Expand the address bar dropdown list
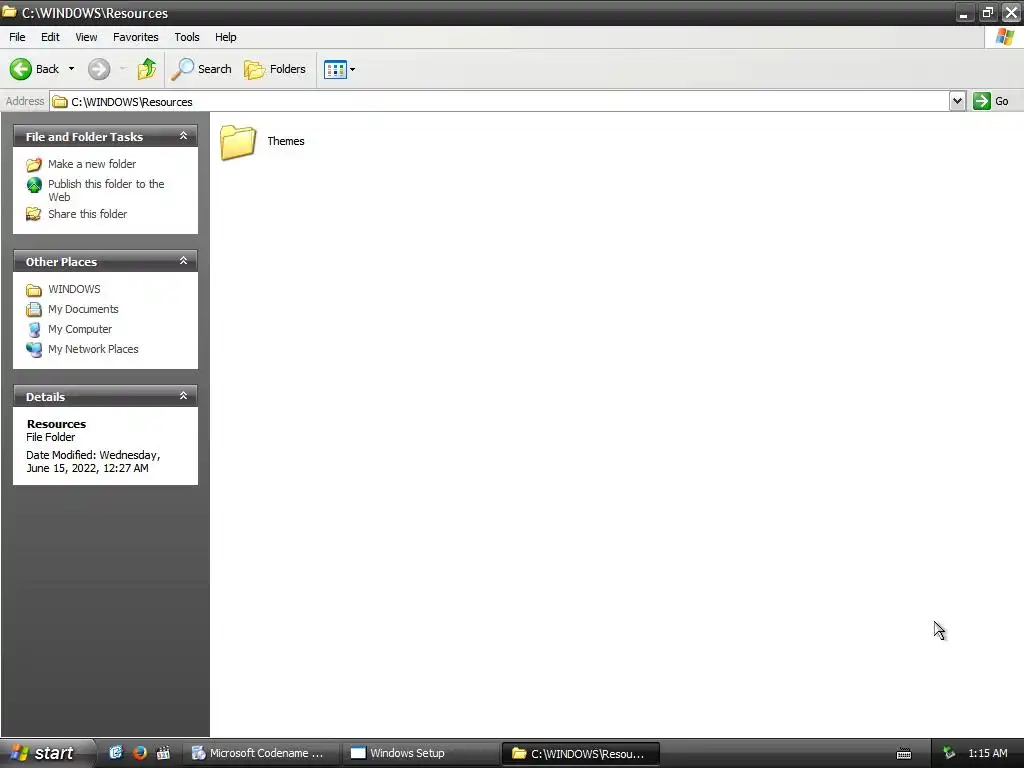Screen dimensions: 1024x768 957,101
